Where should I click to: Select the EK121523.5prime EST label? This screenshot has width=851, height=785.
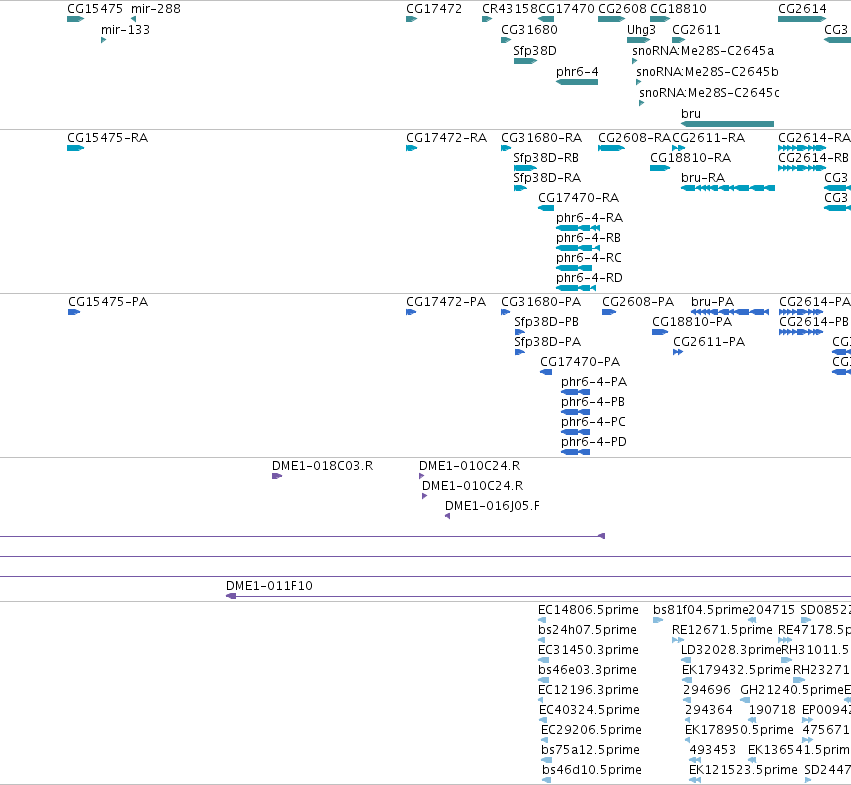(744, 771)
